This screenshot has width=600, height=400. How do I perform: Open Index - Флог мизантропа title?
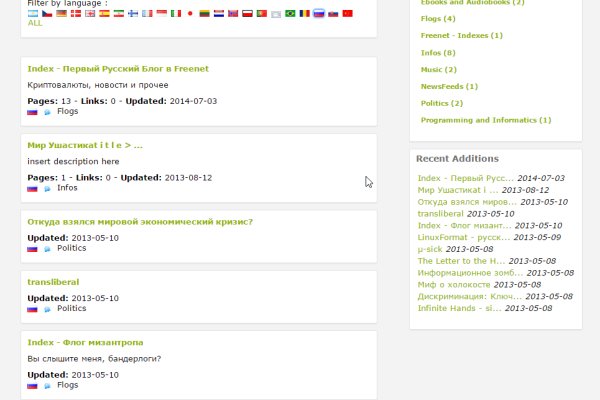[85, 343]
